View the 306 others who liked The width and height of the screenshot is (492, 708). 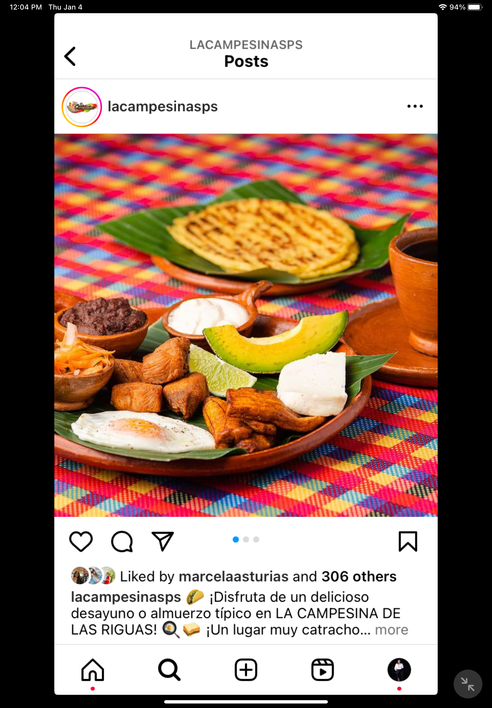359,576
